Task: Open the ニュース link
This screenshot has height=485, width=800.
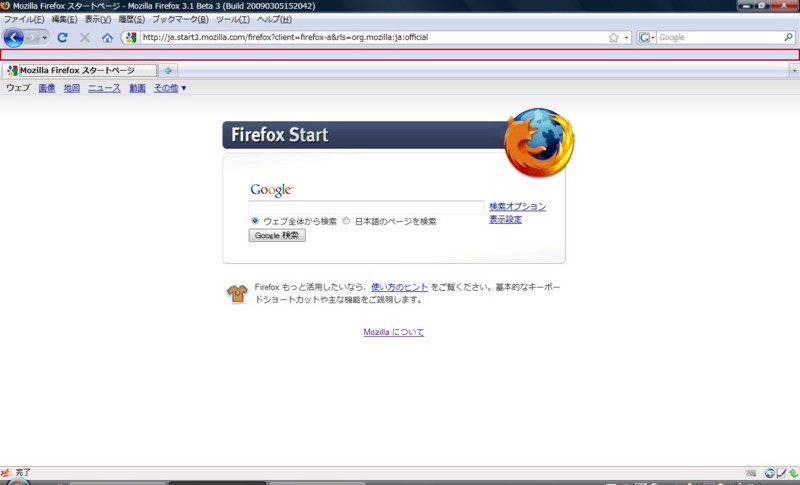Action: (104, 88)
